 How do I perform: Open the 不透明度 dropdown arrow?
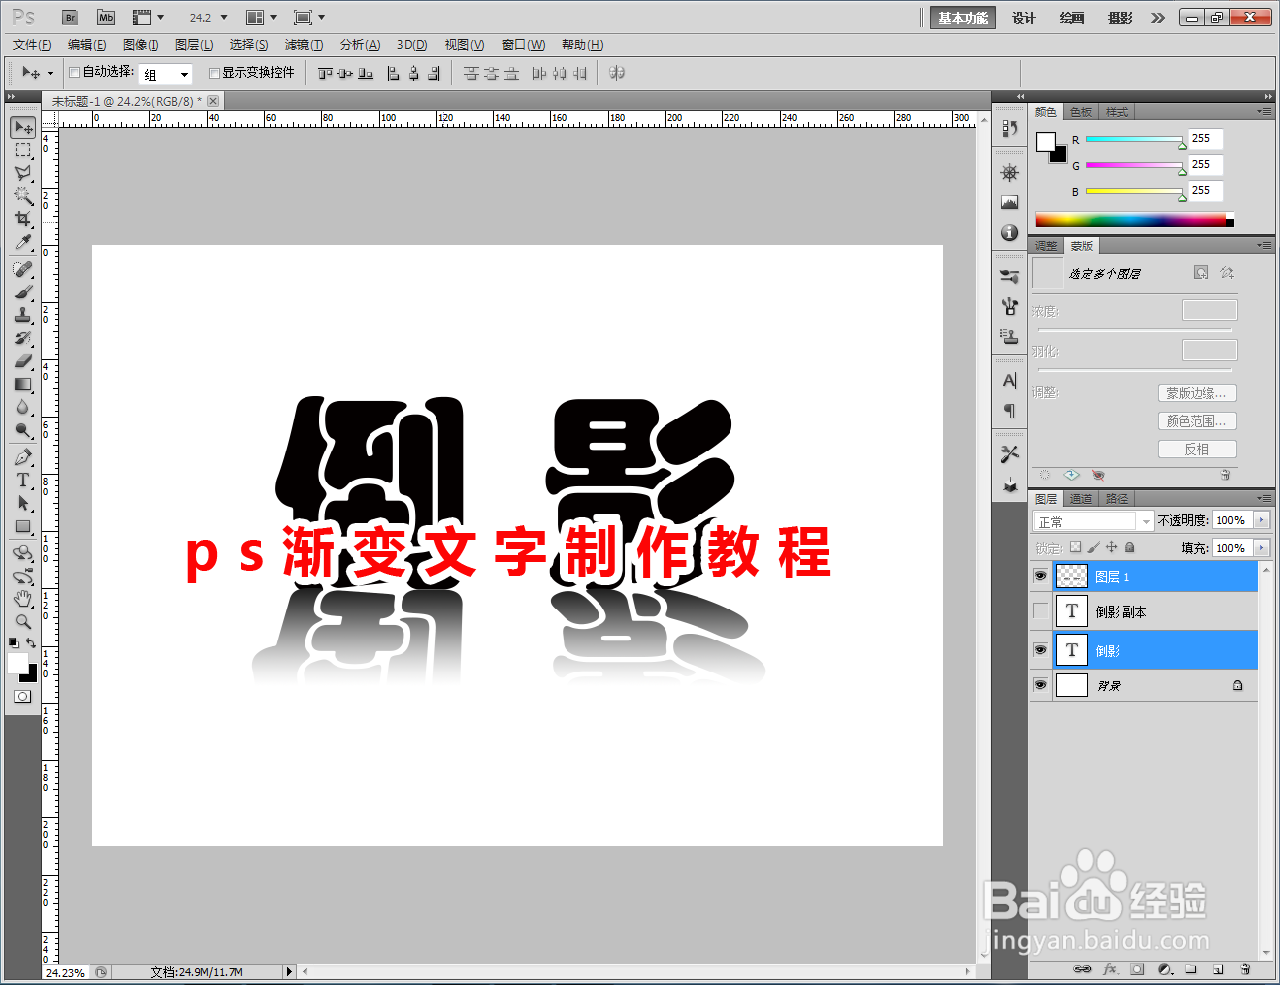click(x=1263, y=520)
